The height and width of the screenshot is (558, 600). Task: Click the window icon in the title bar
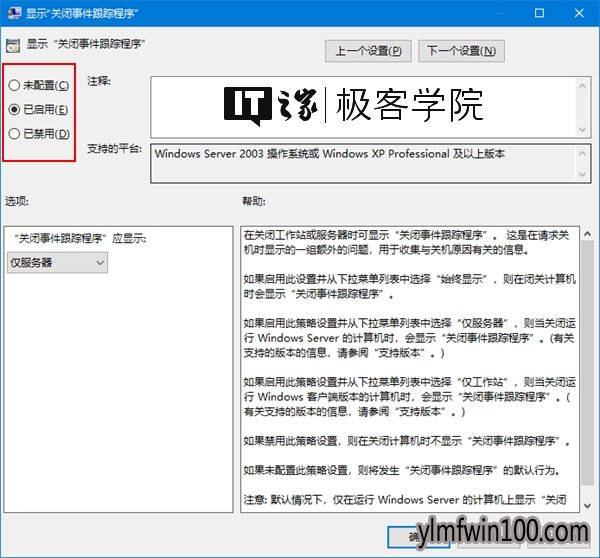pyautogui.click(x=15, y=13)
